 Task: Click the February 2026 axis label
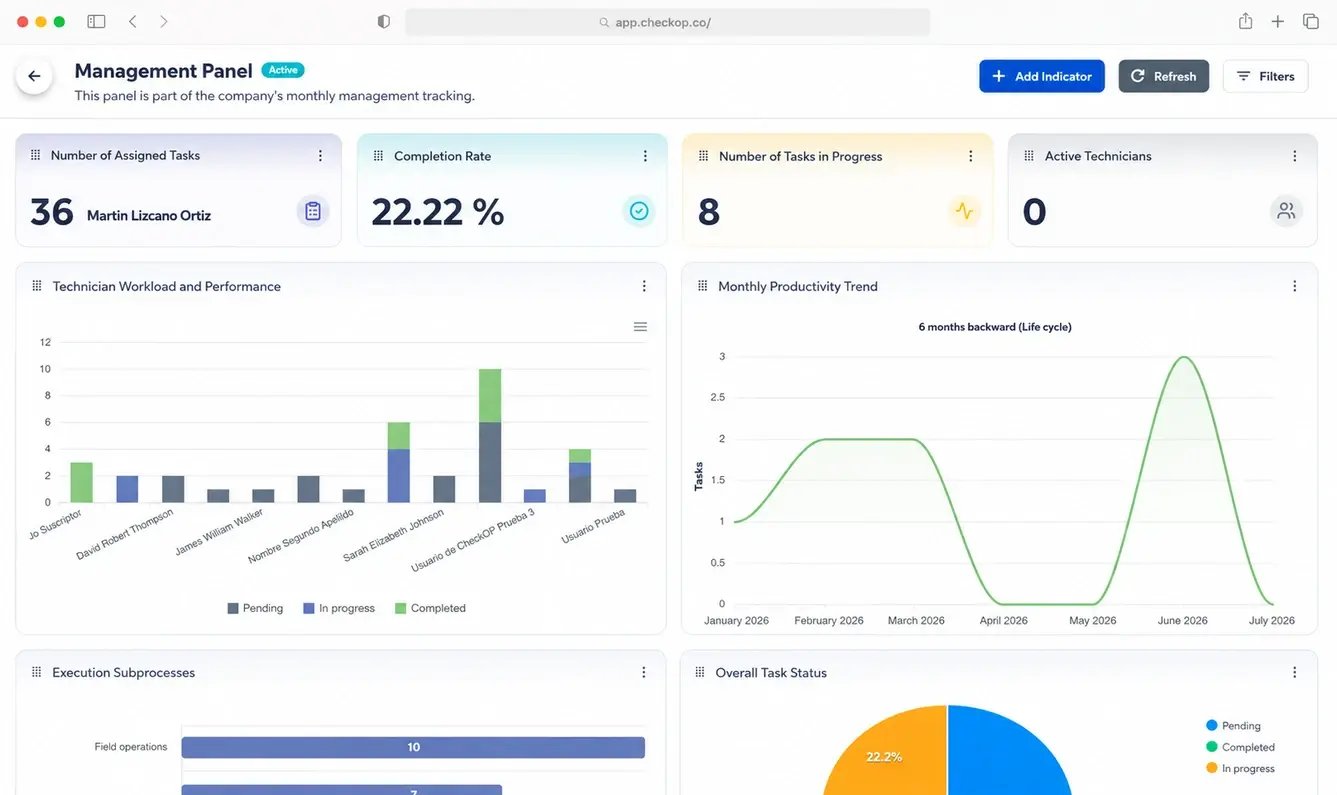coord(829,621)
